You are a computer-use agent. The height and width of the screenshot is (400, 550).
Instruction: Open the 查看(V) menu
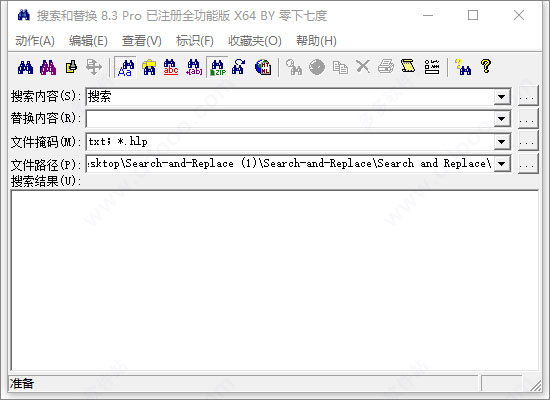click(x=141, y=41)
